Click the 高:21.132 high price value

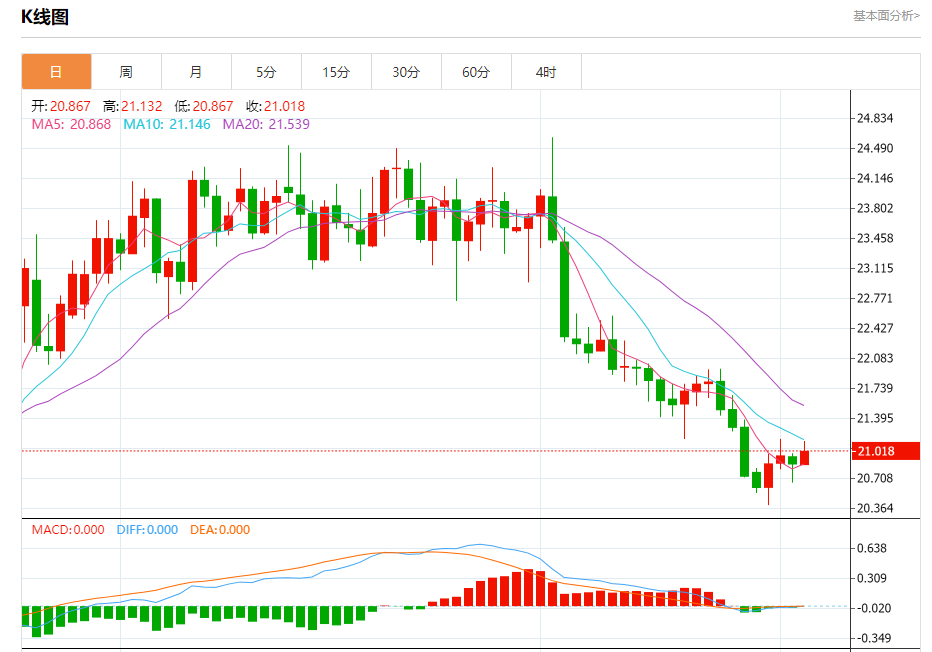coord(133,106)
